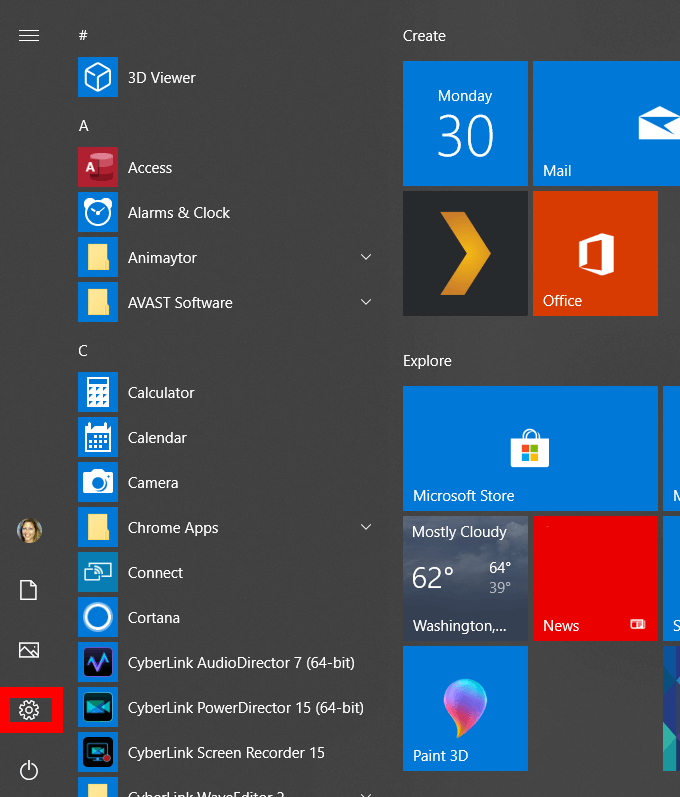Viewport: 680px width, 797px height.
Task: Open the Washington weather tile
Action: click(465, 577)
